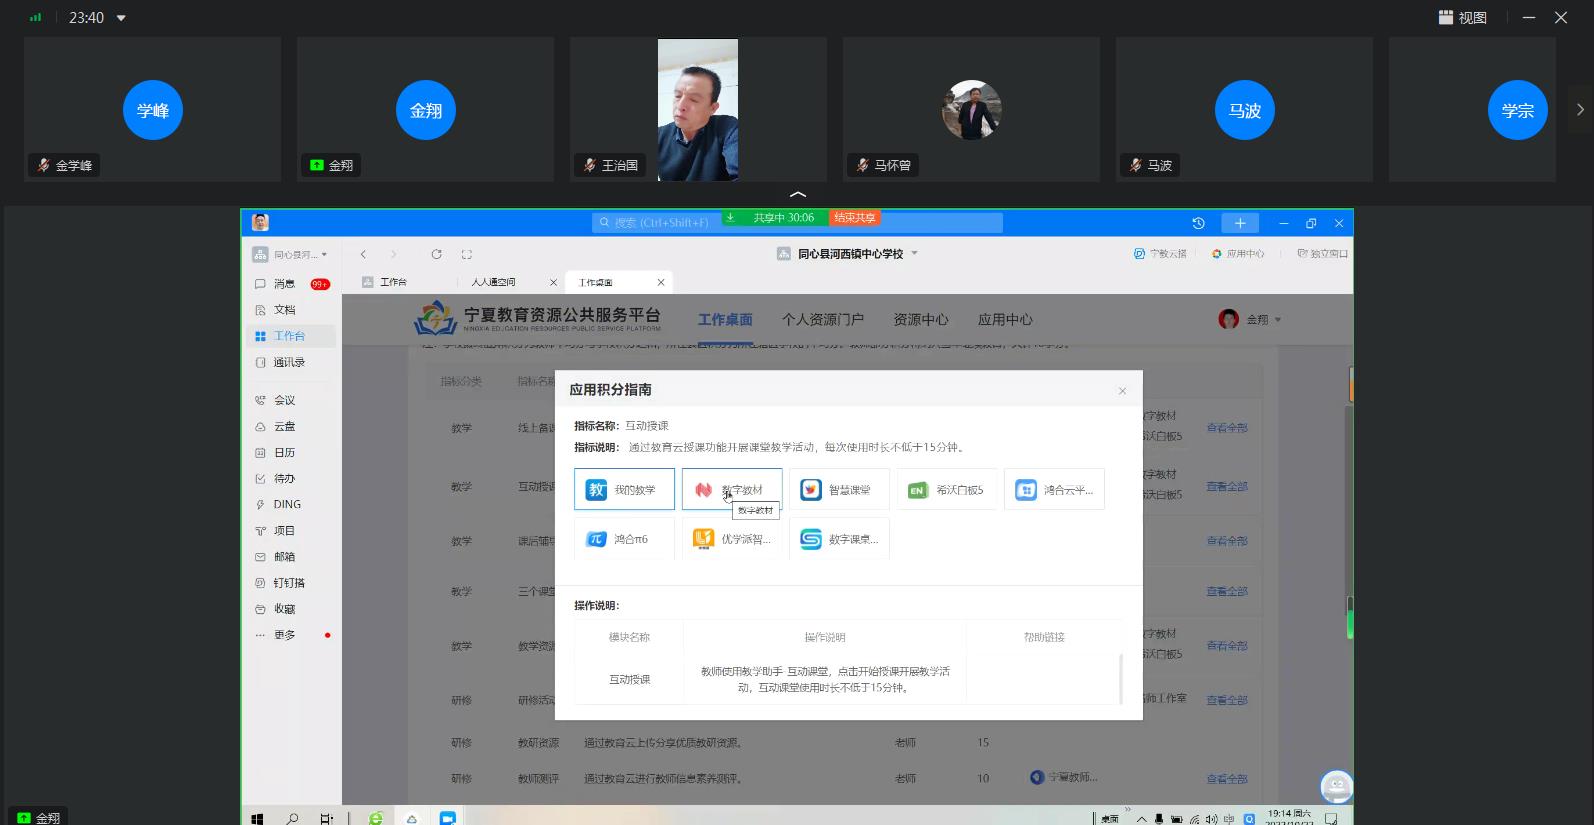Launch the 智慧课堂 app
Viewport: 1594px width, 825px height.
[x=839, y=490]
